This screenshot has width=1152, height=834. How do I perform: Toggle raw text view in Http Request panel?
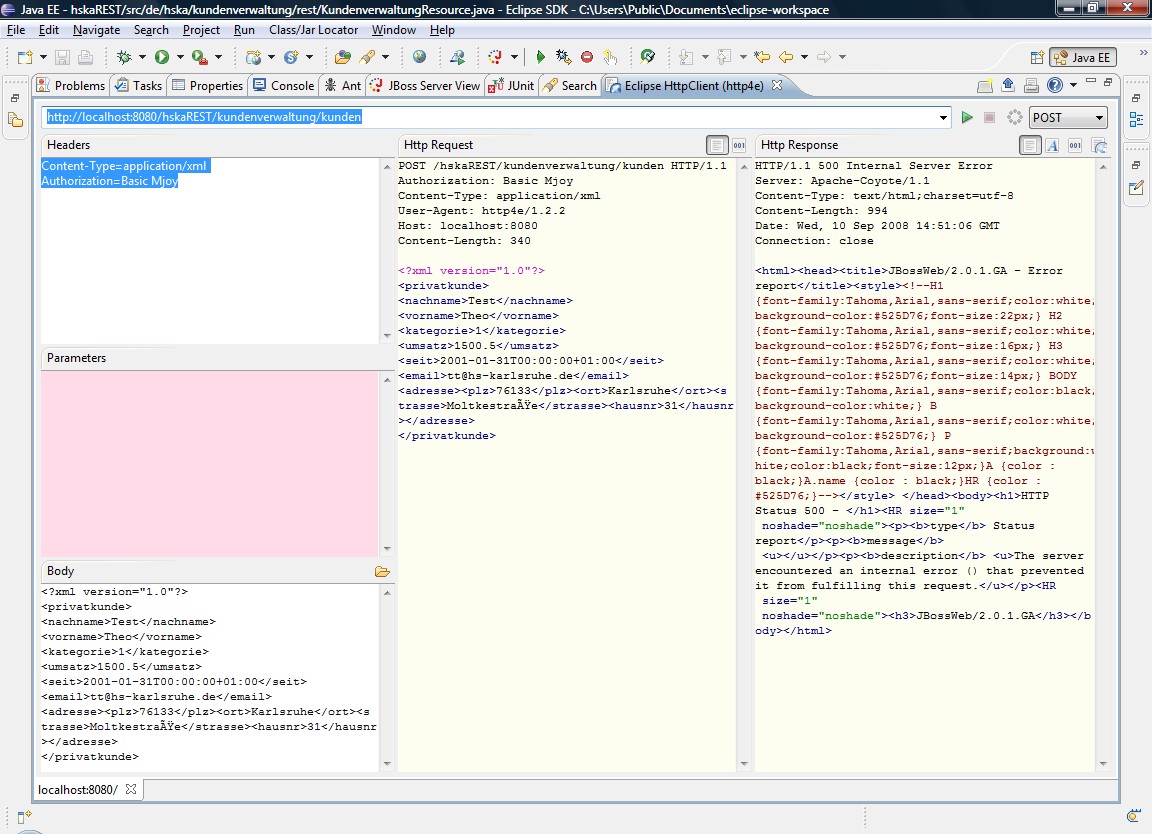[x=716, y=146]
